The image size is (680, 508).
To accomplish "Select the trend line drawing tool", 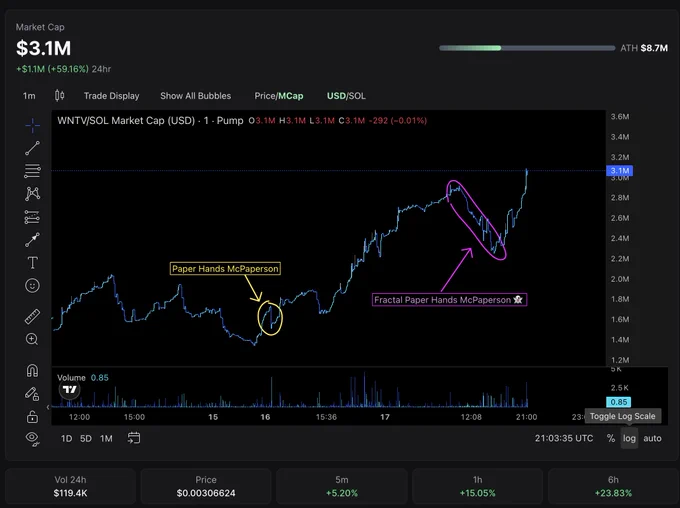I will coord(33,148).
